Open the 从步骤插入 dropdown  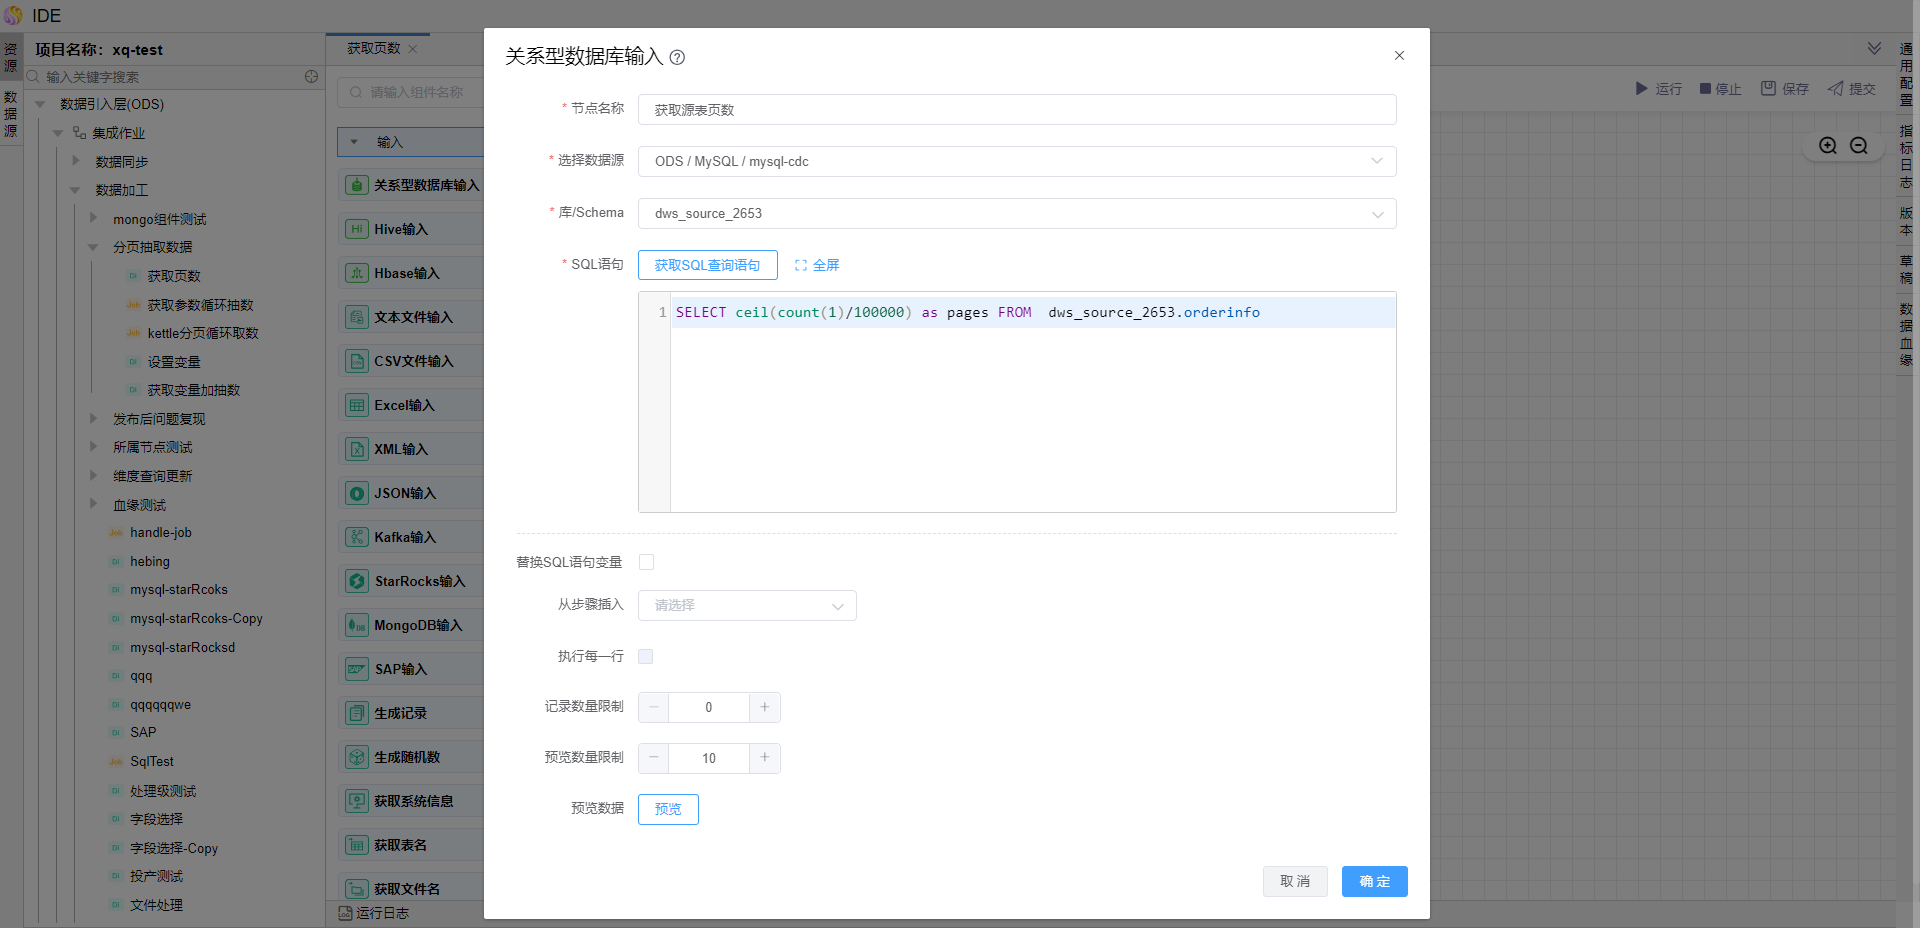coord(746,606)
